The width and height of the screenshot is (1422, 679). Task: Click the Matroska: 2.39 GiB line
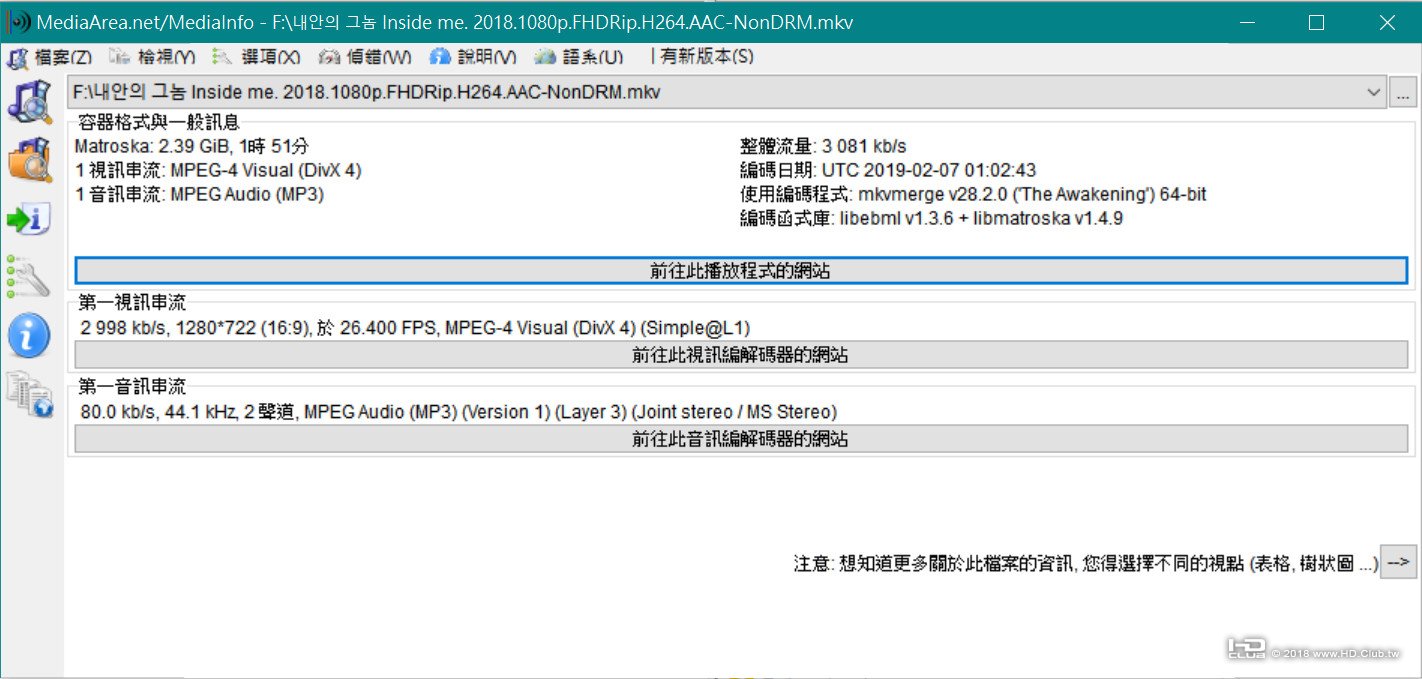tap(192, 147)
